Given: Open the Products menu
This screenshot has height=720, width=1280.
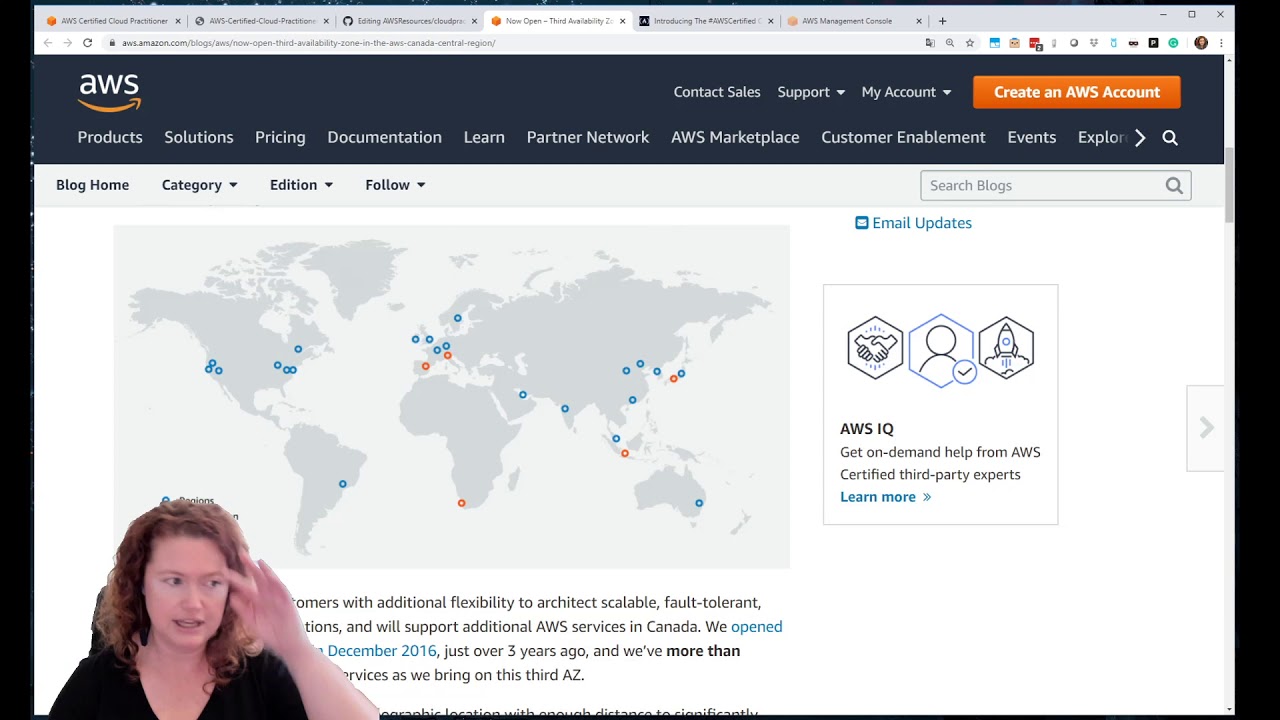Looking at the screenshot, I should [x=110, y=137].
